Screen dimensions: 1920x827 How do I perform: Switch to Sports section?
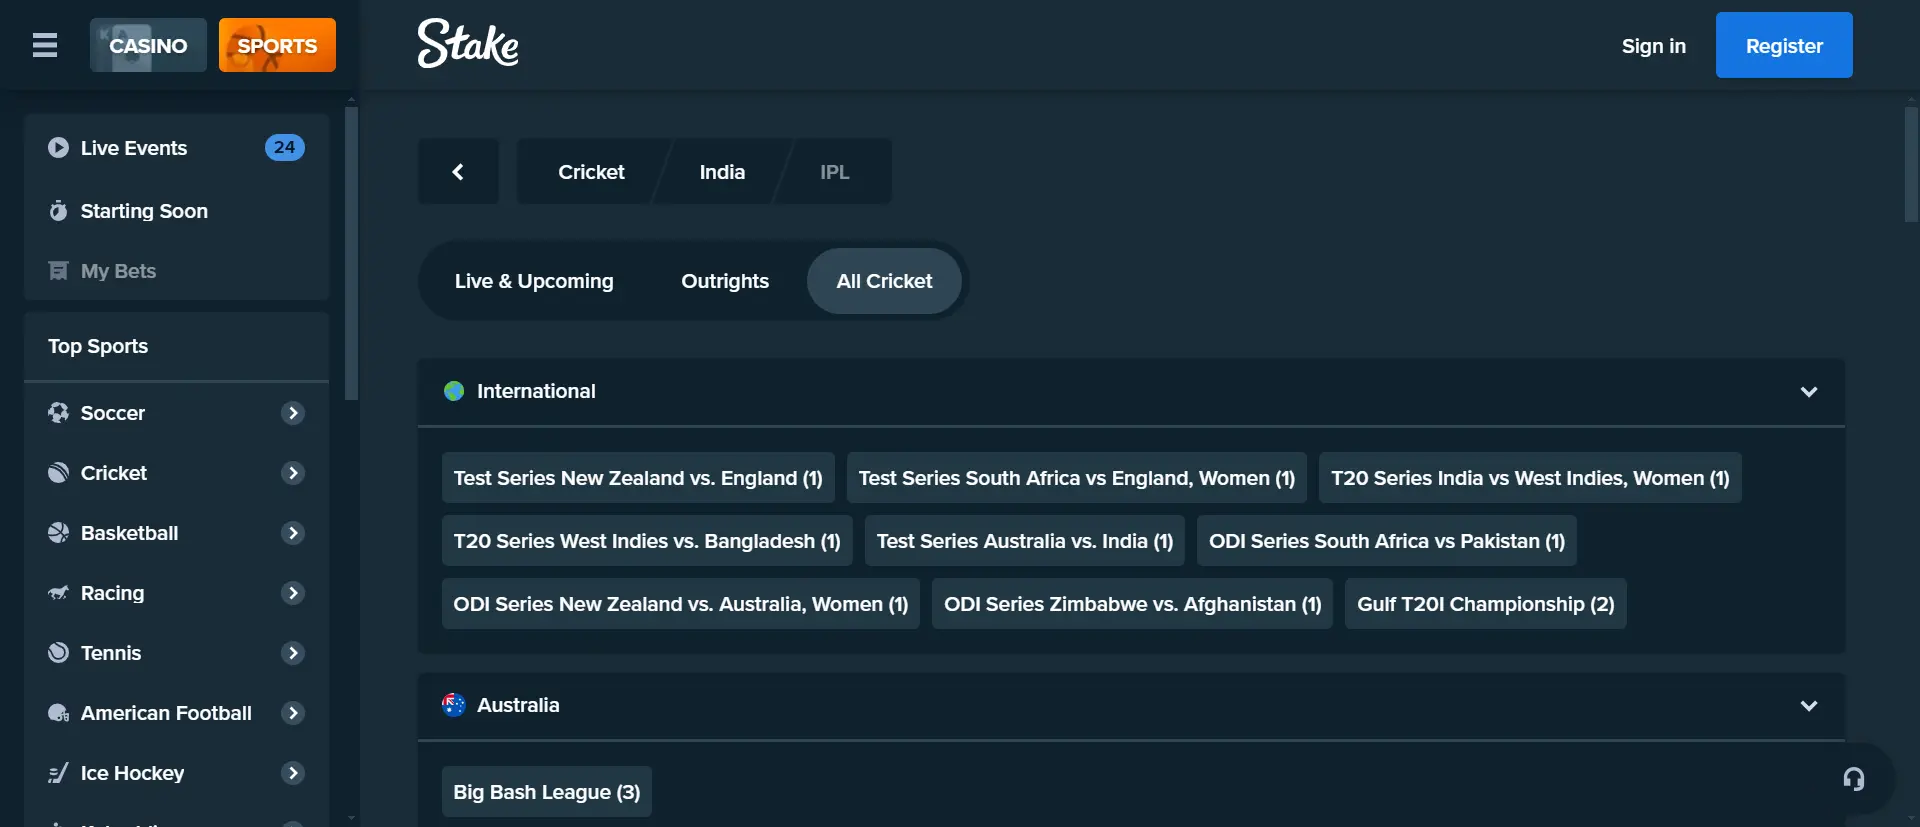(277, 45)
